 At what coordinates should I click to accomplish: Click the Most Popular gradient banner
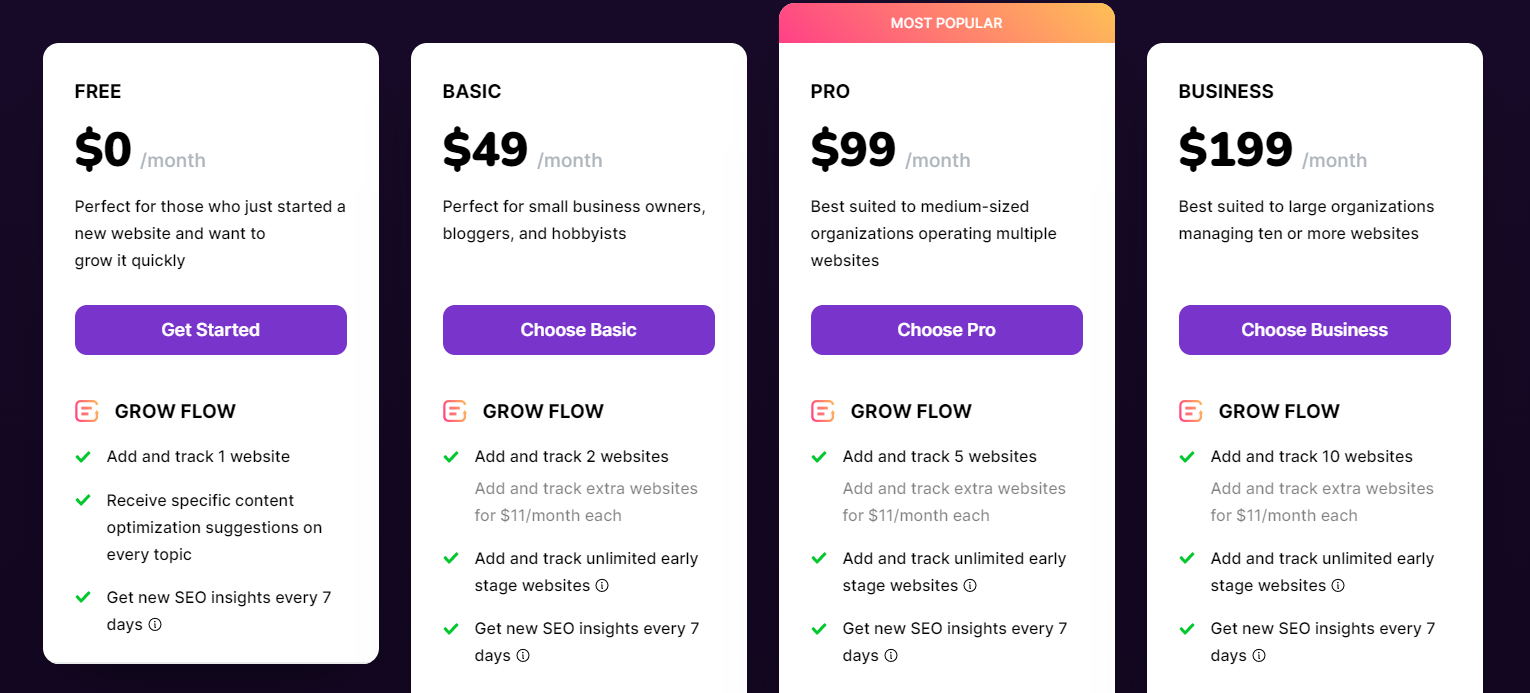tap(947, 23)
